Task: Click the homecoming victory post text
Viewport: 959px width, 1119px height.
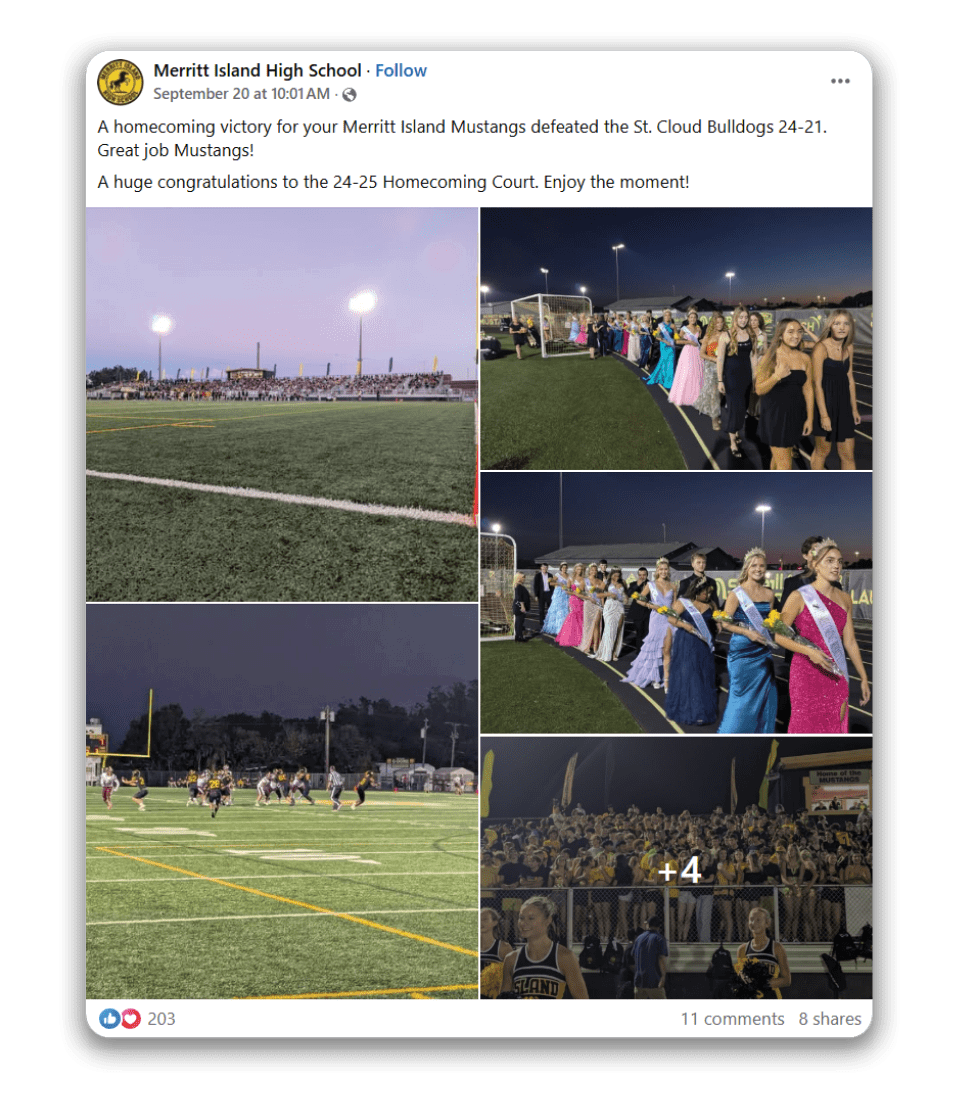Action: 462,138
